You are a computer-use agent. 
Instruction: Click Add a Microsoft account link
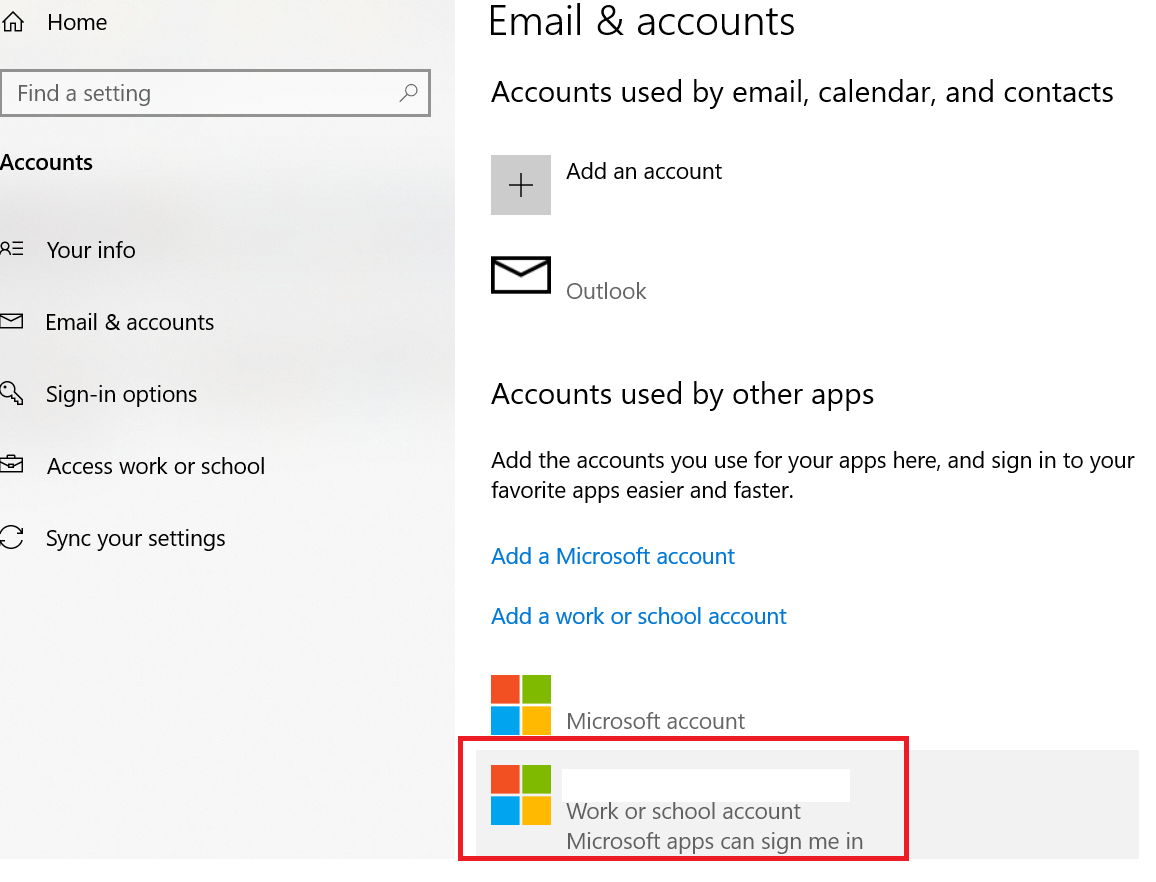[x=613, y=556]
